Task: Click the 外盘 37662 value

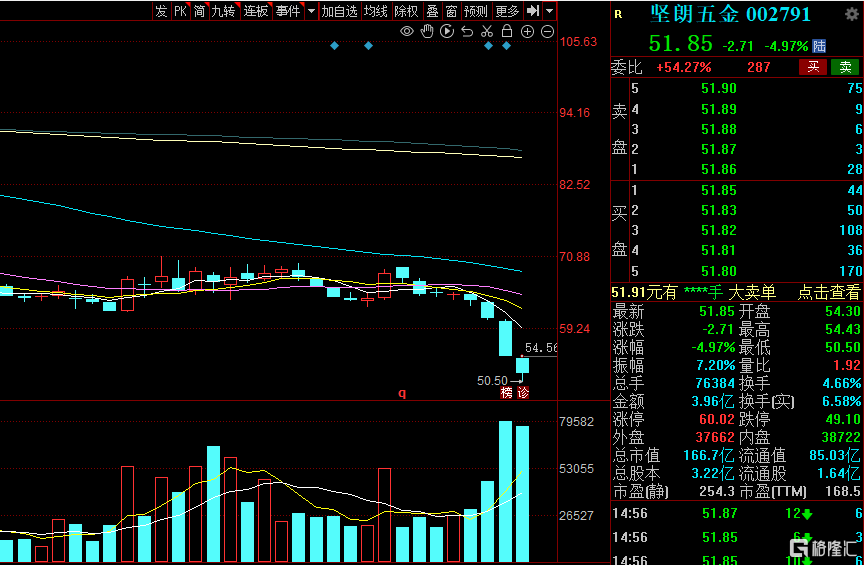Action: coord(713,438)
